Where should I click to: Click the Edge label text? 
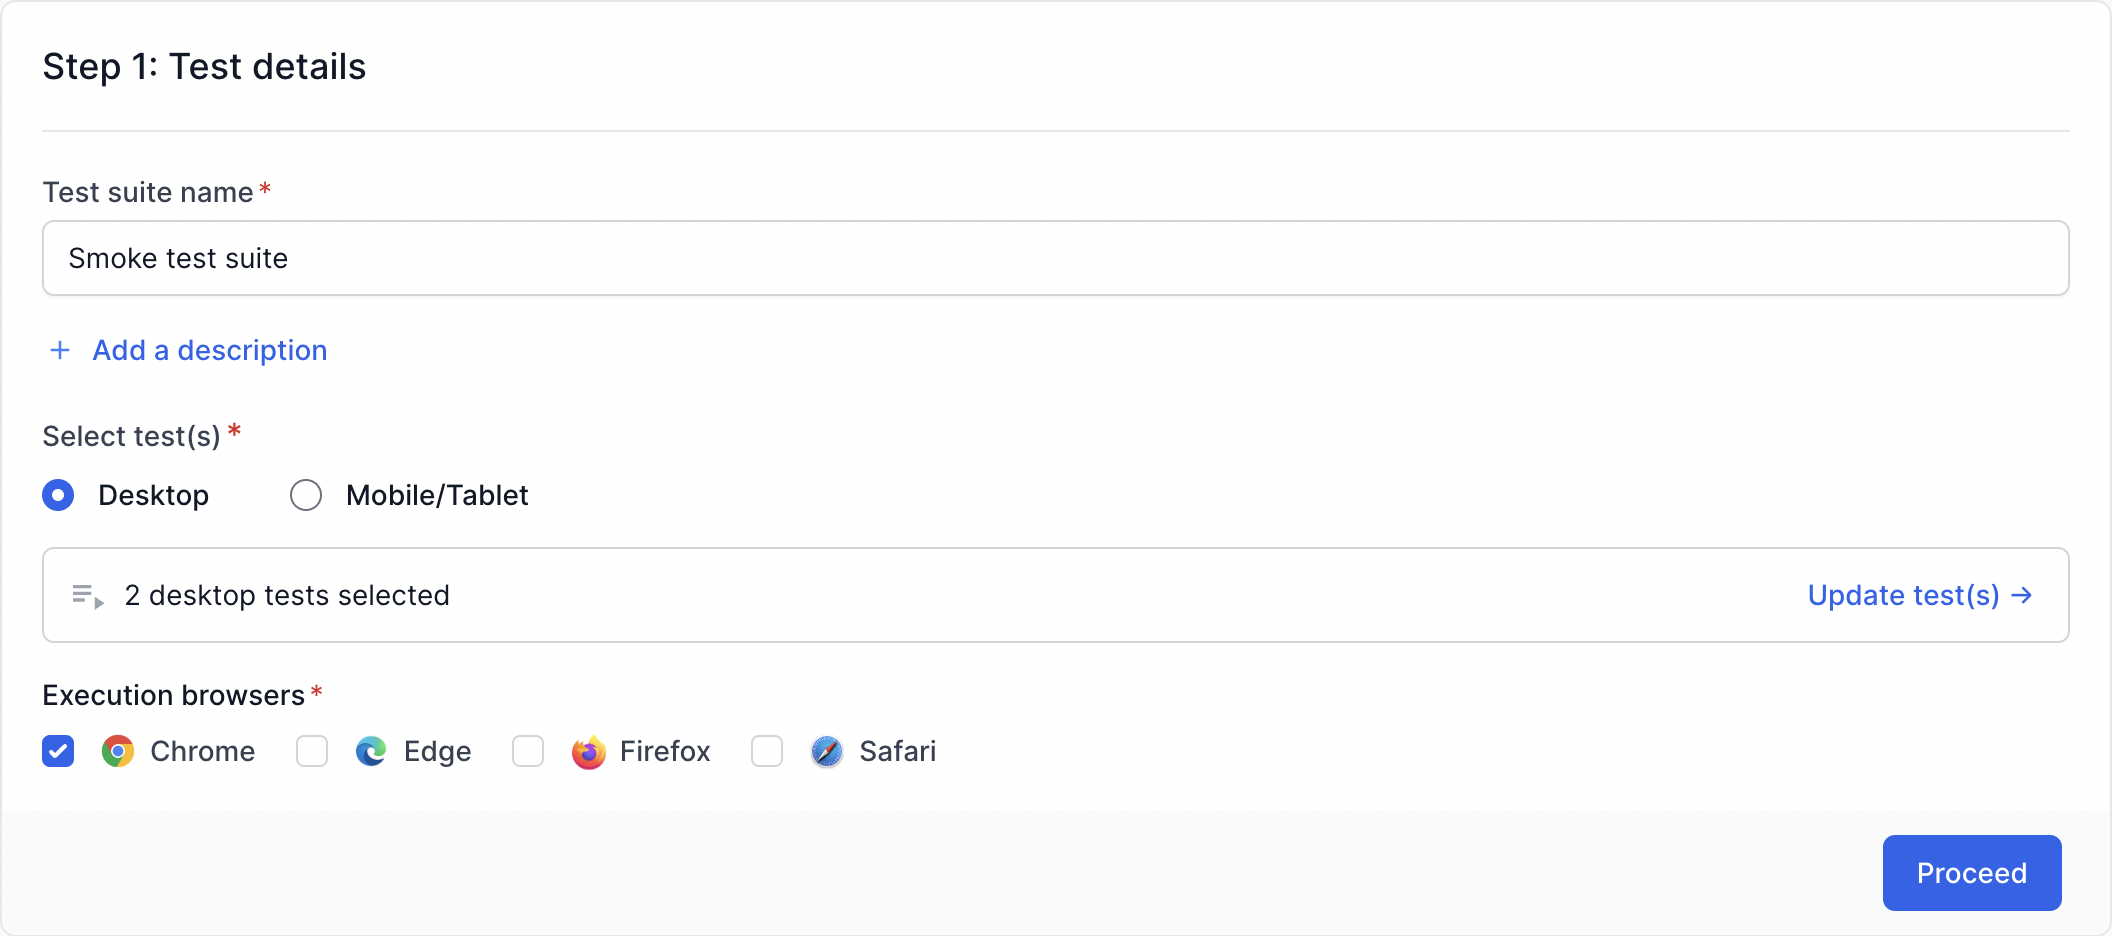pyautogui.click(x=437, y=751)
